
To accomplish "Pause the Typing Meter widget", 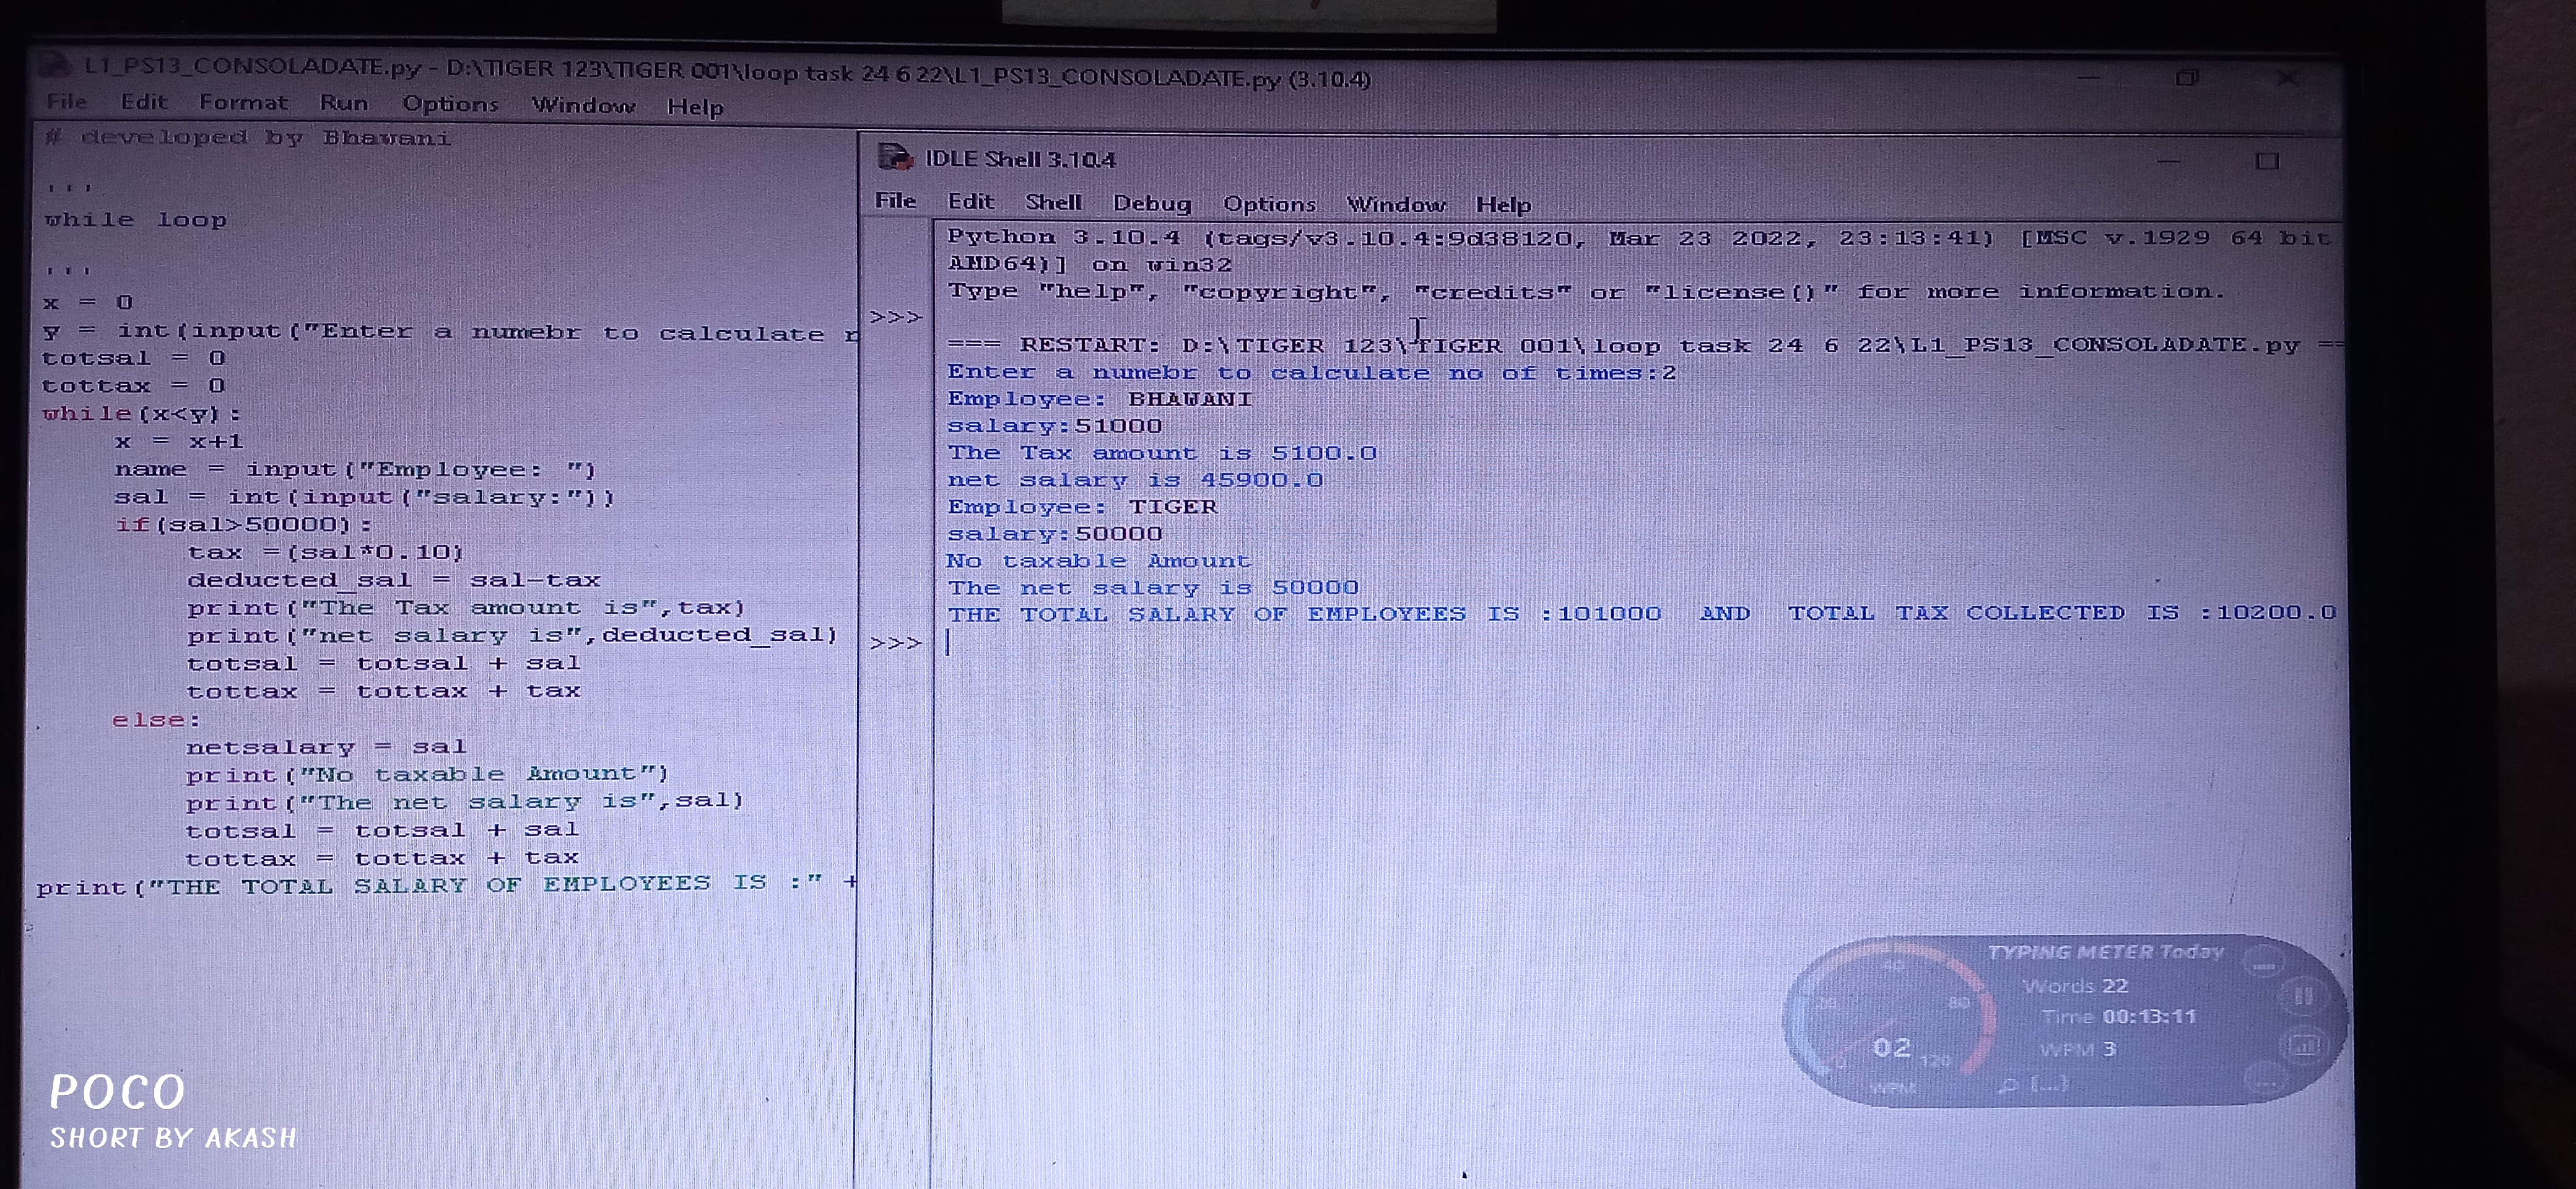I will [2303, 996].
